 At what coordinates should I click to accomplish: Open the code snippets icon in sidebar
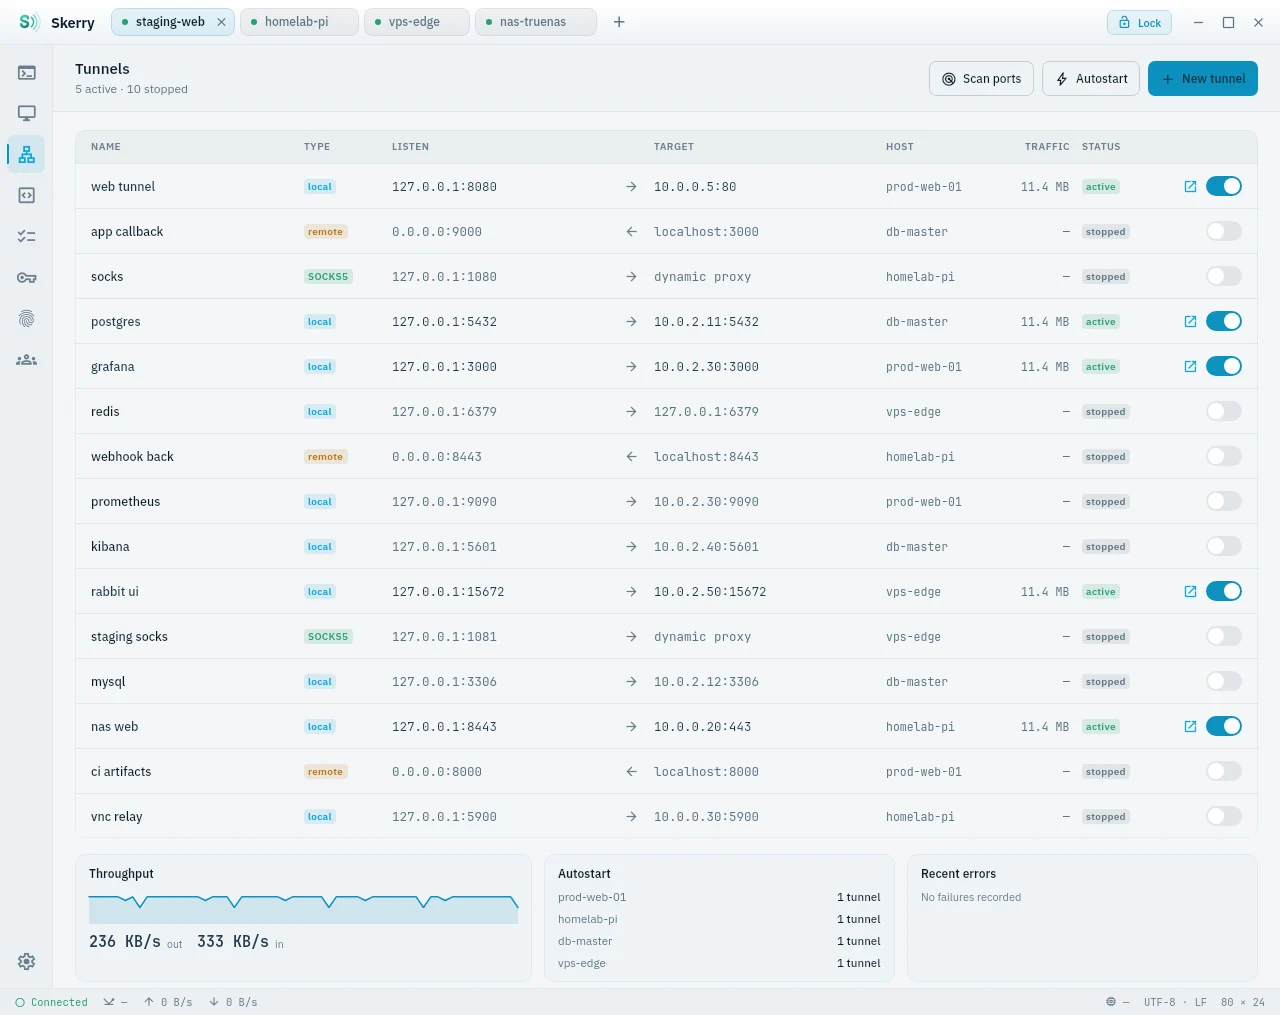[27, 195]
